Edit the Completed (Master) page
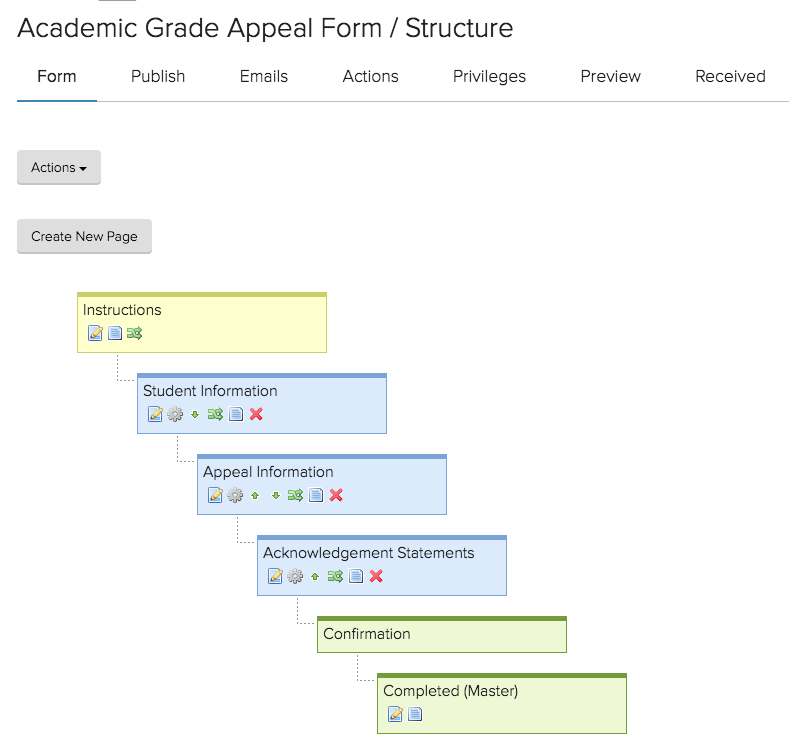The height and width of the screenshot is (756, 789). tap(395, 714)
